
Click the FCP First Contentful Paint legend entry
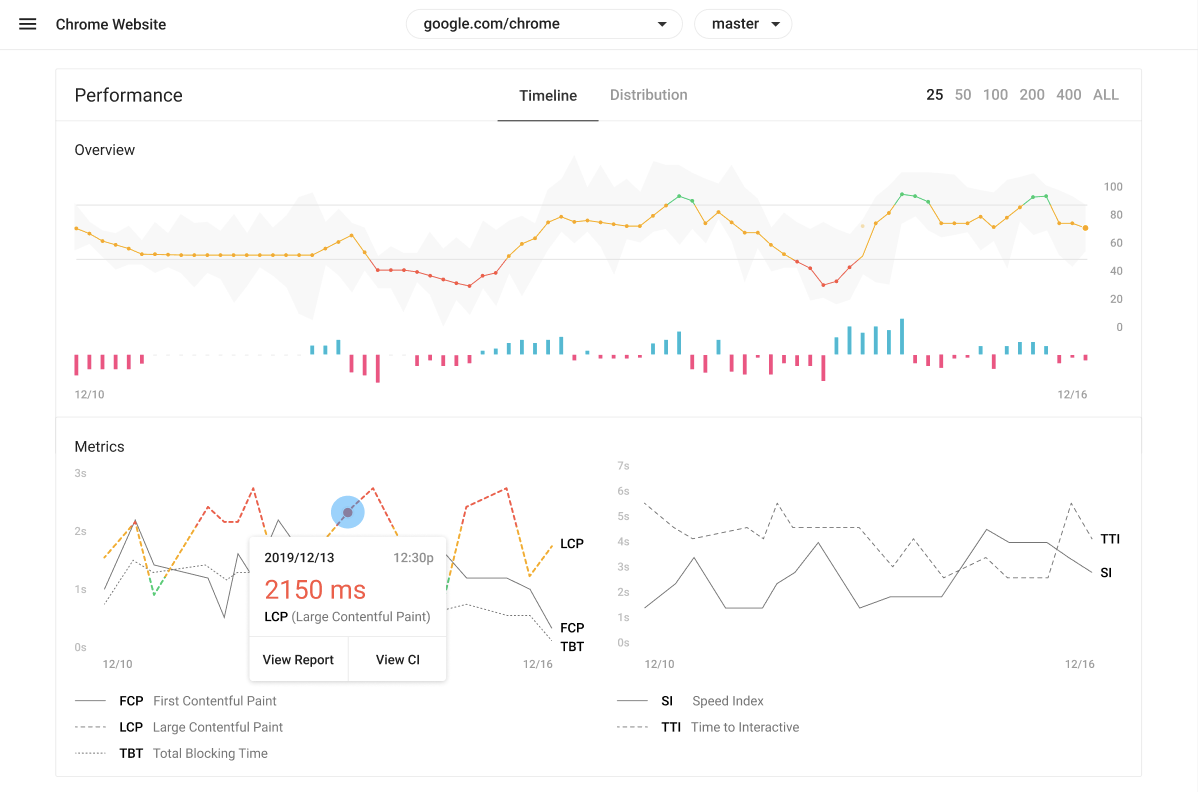[176, 700]
